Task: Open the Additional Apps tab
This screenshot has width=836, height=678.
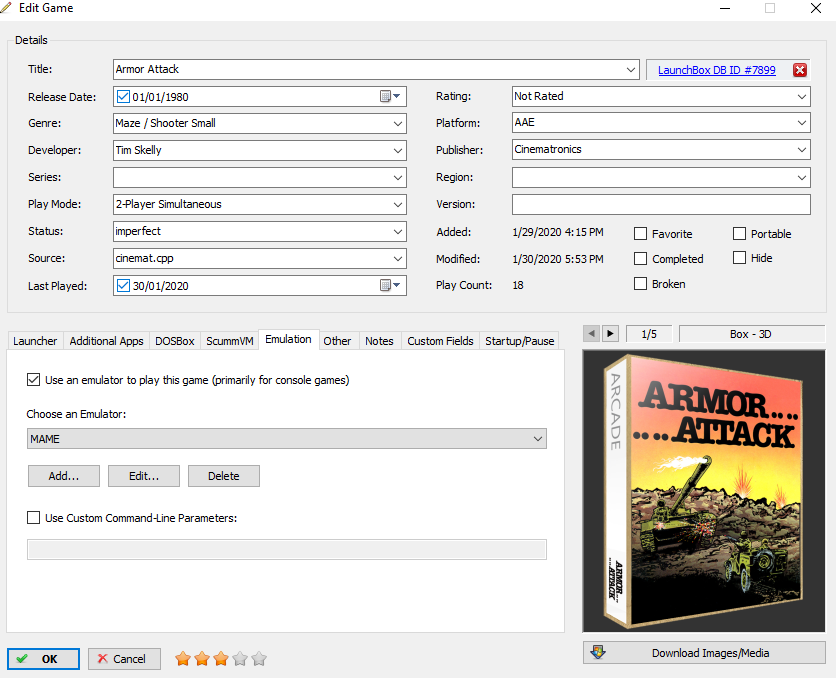Action: [x=107, y=341]
